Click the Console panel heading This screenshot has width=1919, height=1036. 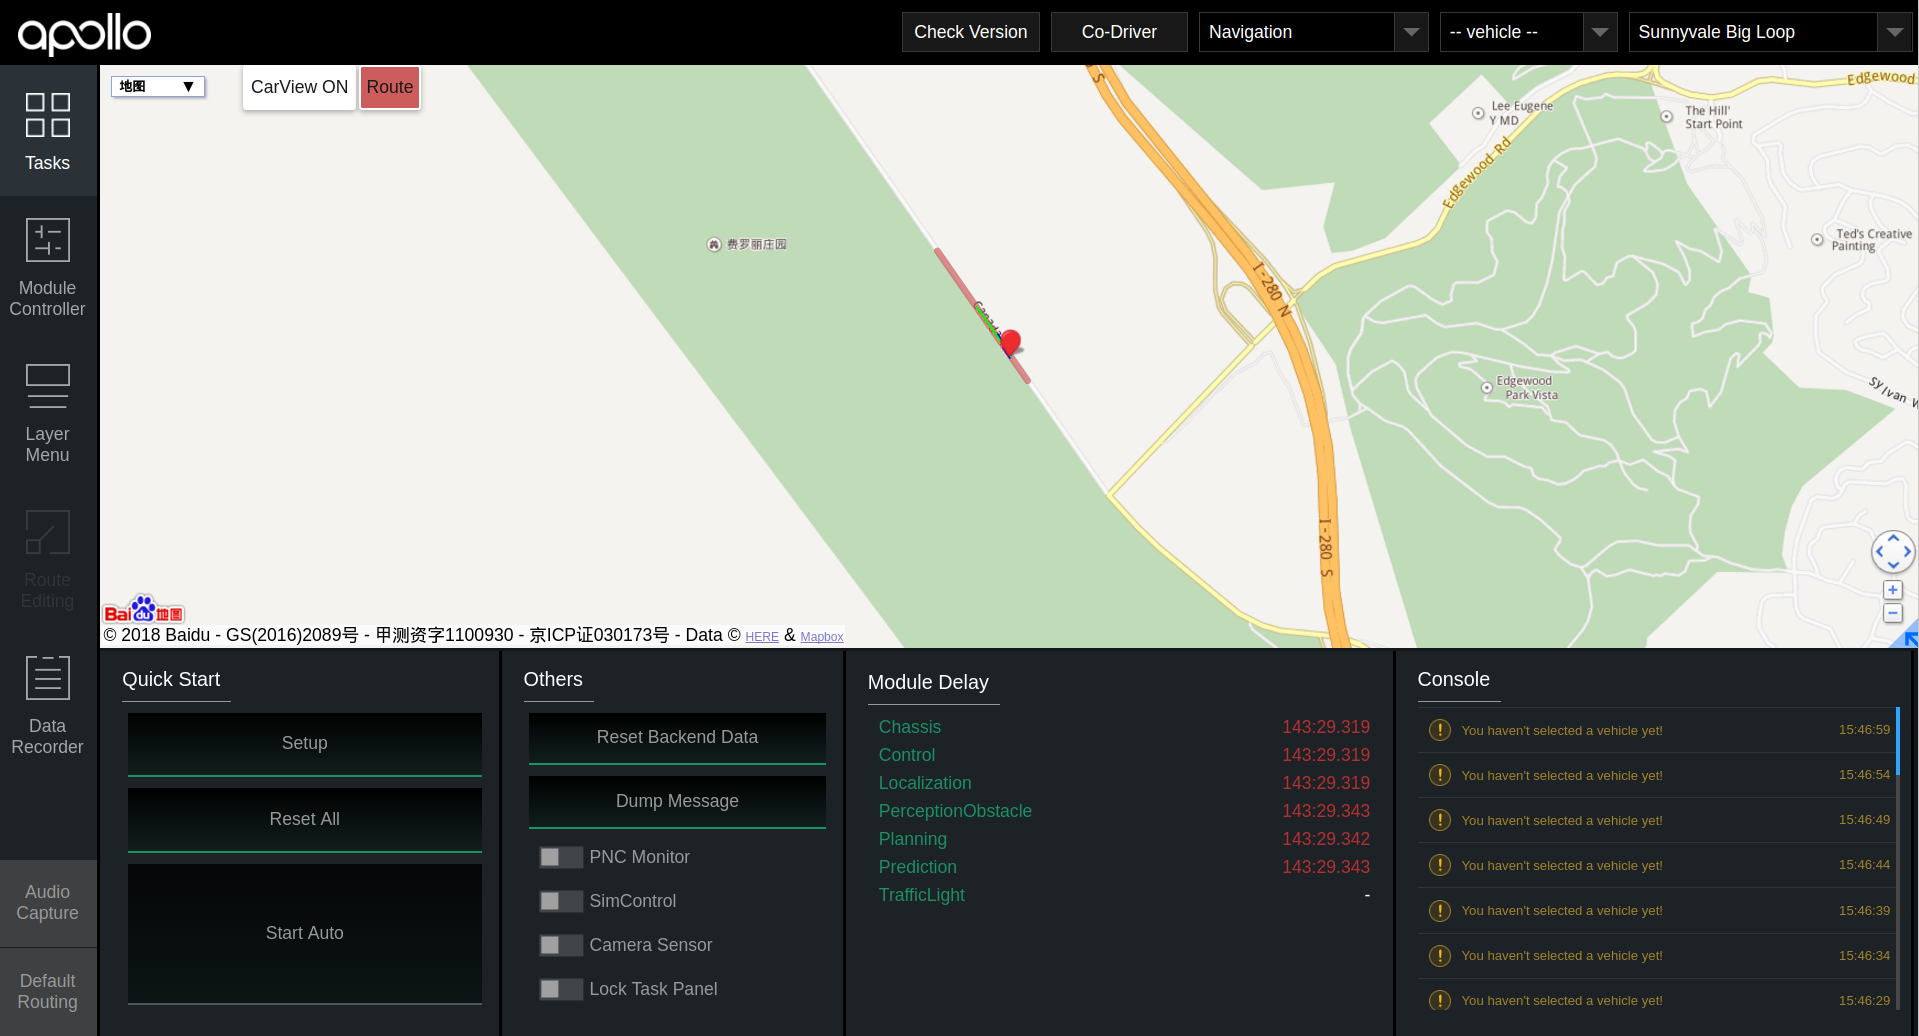coord(1453,679)
